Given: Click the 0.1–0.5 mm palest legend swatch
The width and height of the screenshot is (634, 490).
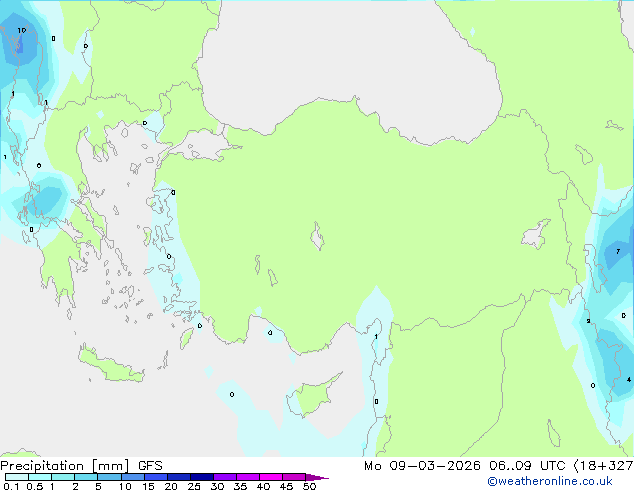Looking at the screenshot, I should tap(17, 477).
